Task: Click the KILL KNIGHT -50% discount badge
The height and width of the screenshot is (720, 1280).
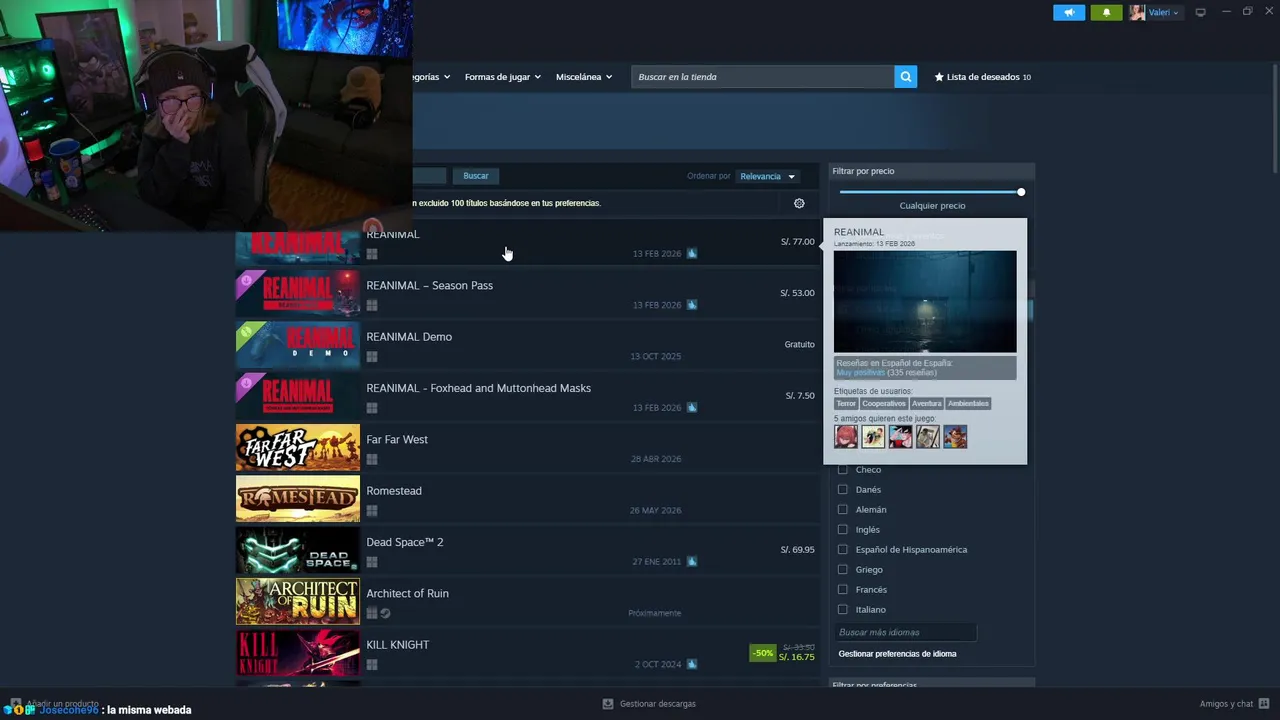Action: 763,653
